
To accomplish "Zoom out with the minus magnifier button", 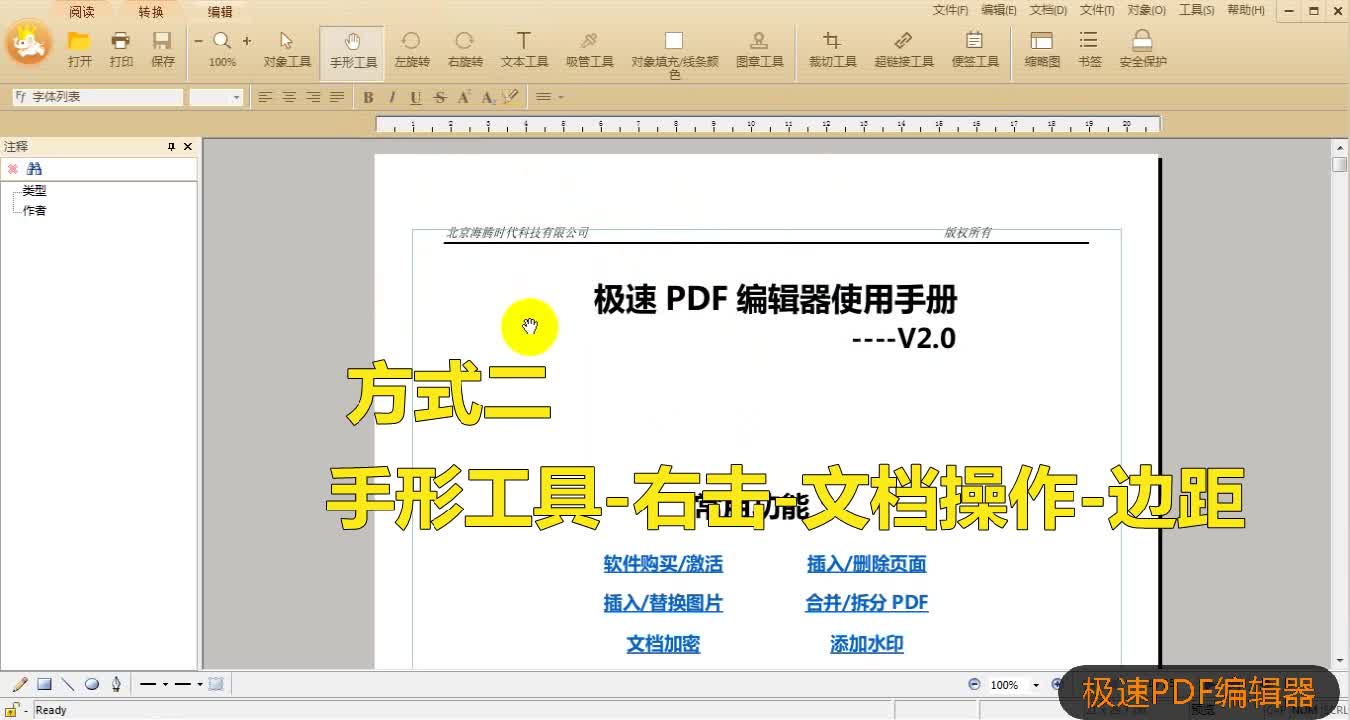I will [x=198, y=41].
